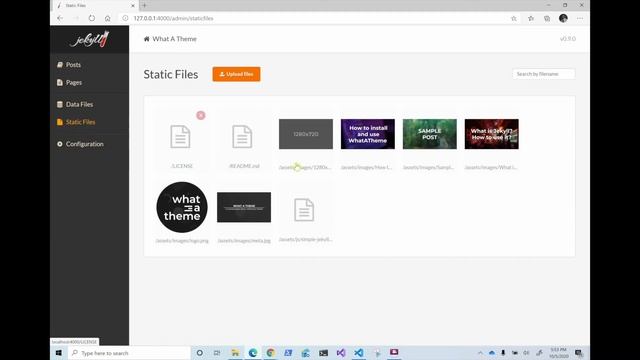The height and width of the screenshot is (360, 640).
Task: Click the browser profile avatar
Action: coord(563,18)
